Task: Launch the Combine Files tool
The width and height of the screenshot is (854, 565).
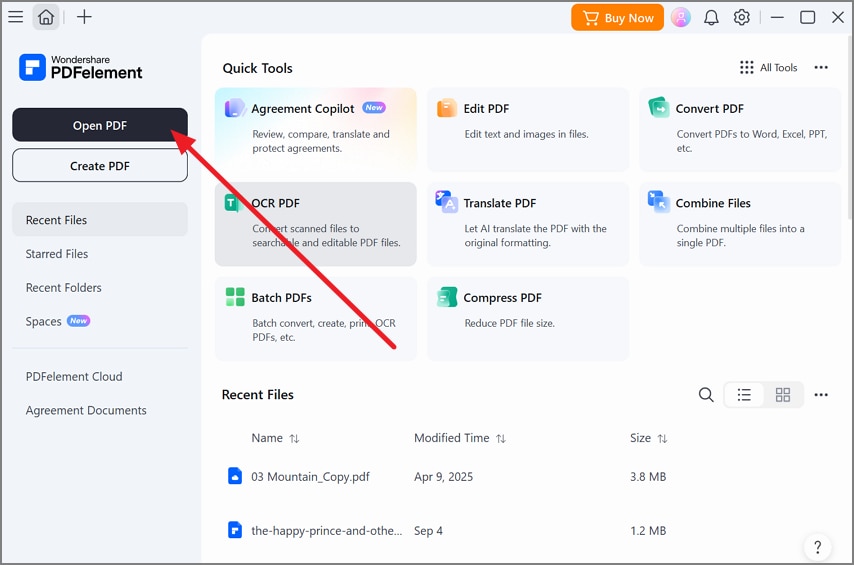Action: tap(740, 224)
